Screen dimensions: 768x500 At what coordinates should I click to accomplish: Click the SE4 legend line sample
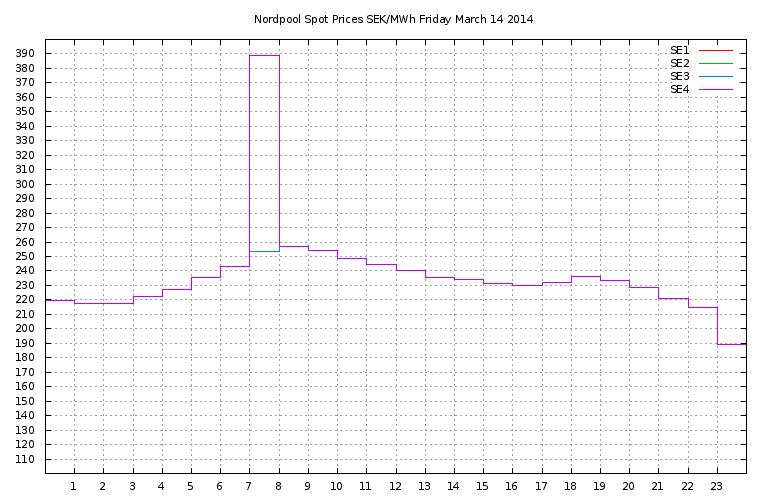[716, 89]
